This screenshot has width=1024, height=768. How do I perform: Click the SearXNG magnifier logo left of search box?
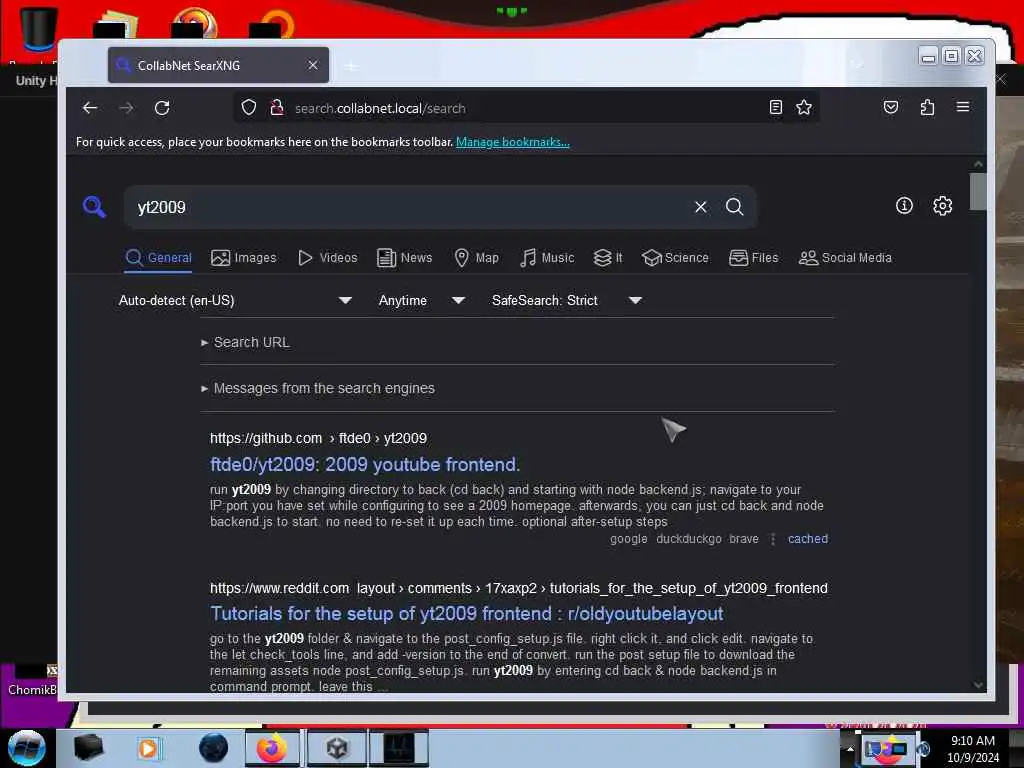pyautogui.click(x=95, y=206)
